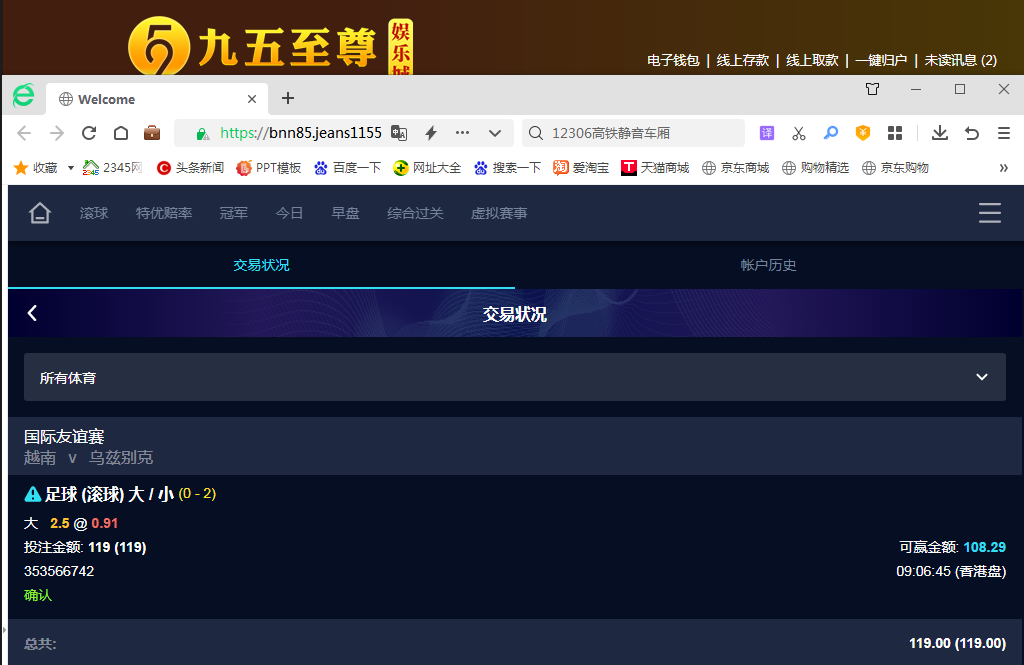This screenshot has width=1024, height=665.
Task: Click the browser forward arrow
Action: [x=57, y=133]
